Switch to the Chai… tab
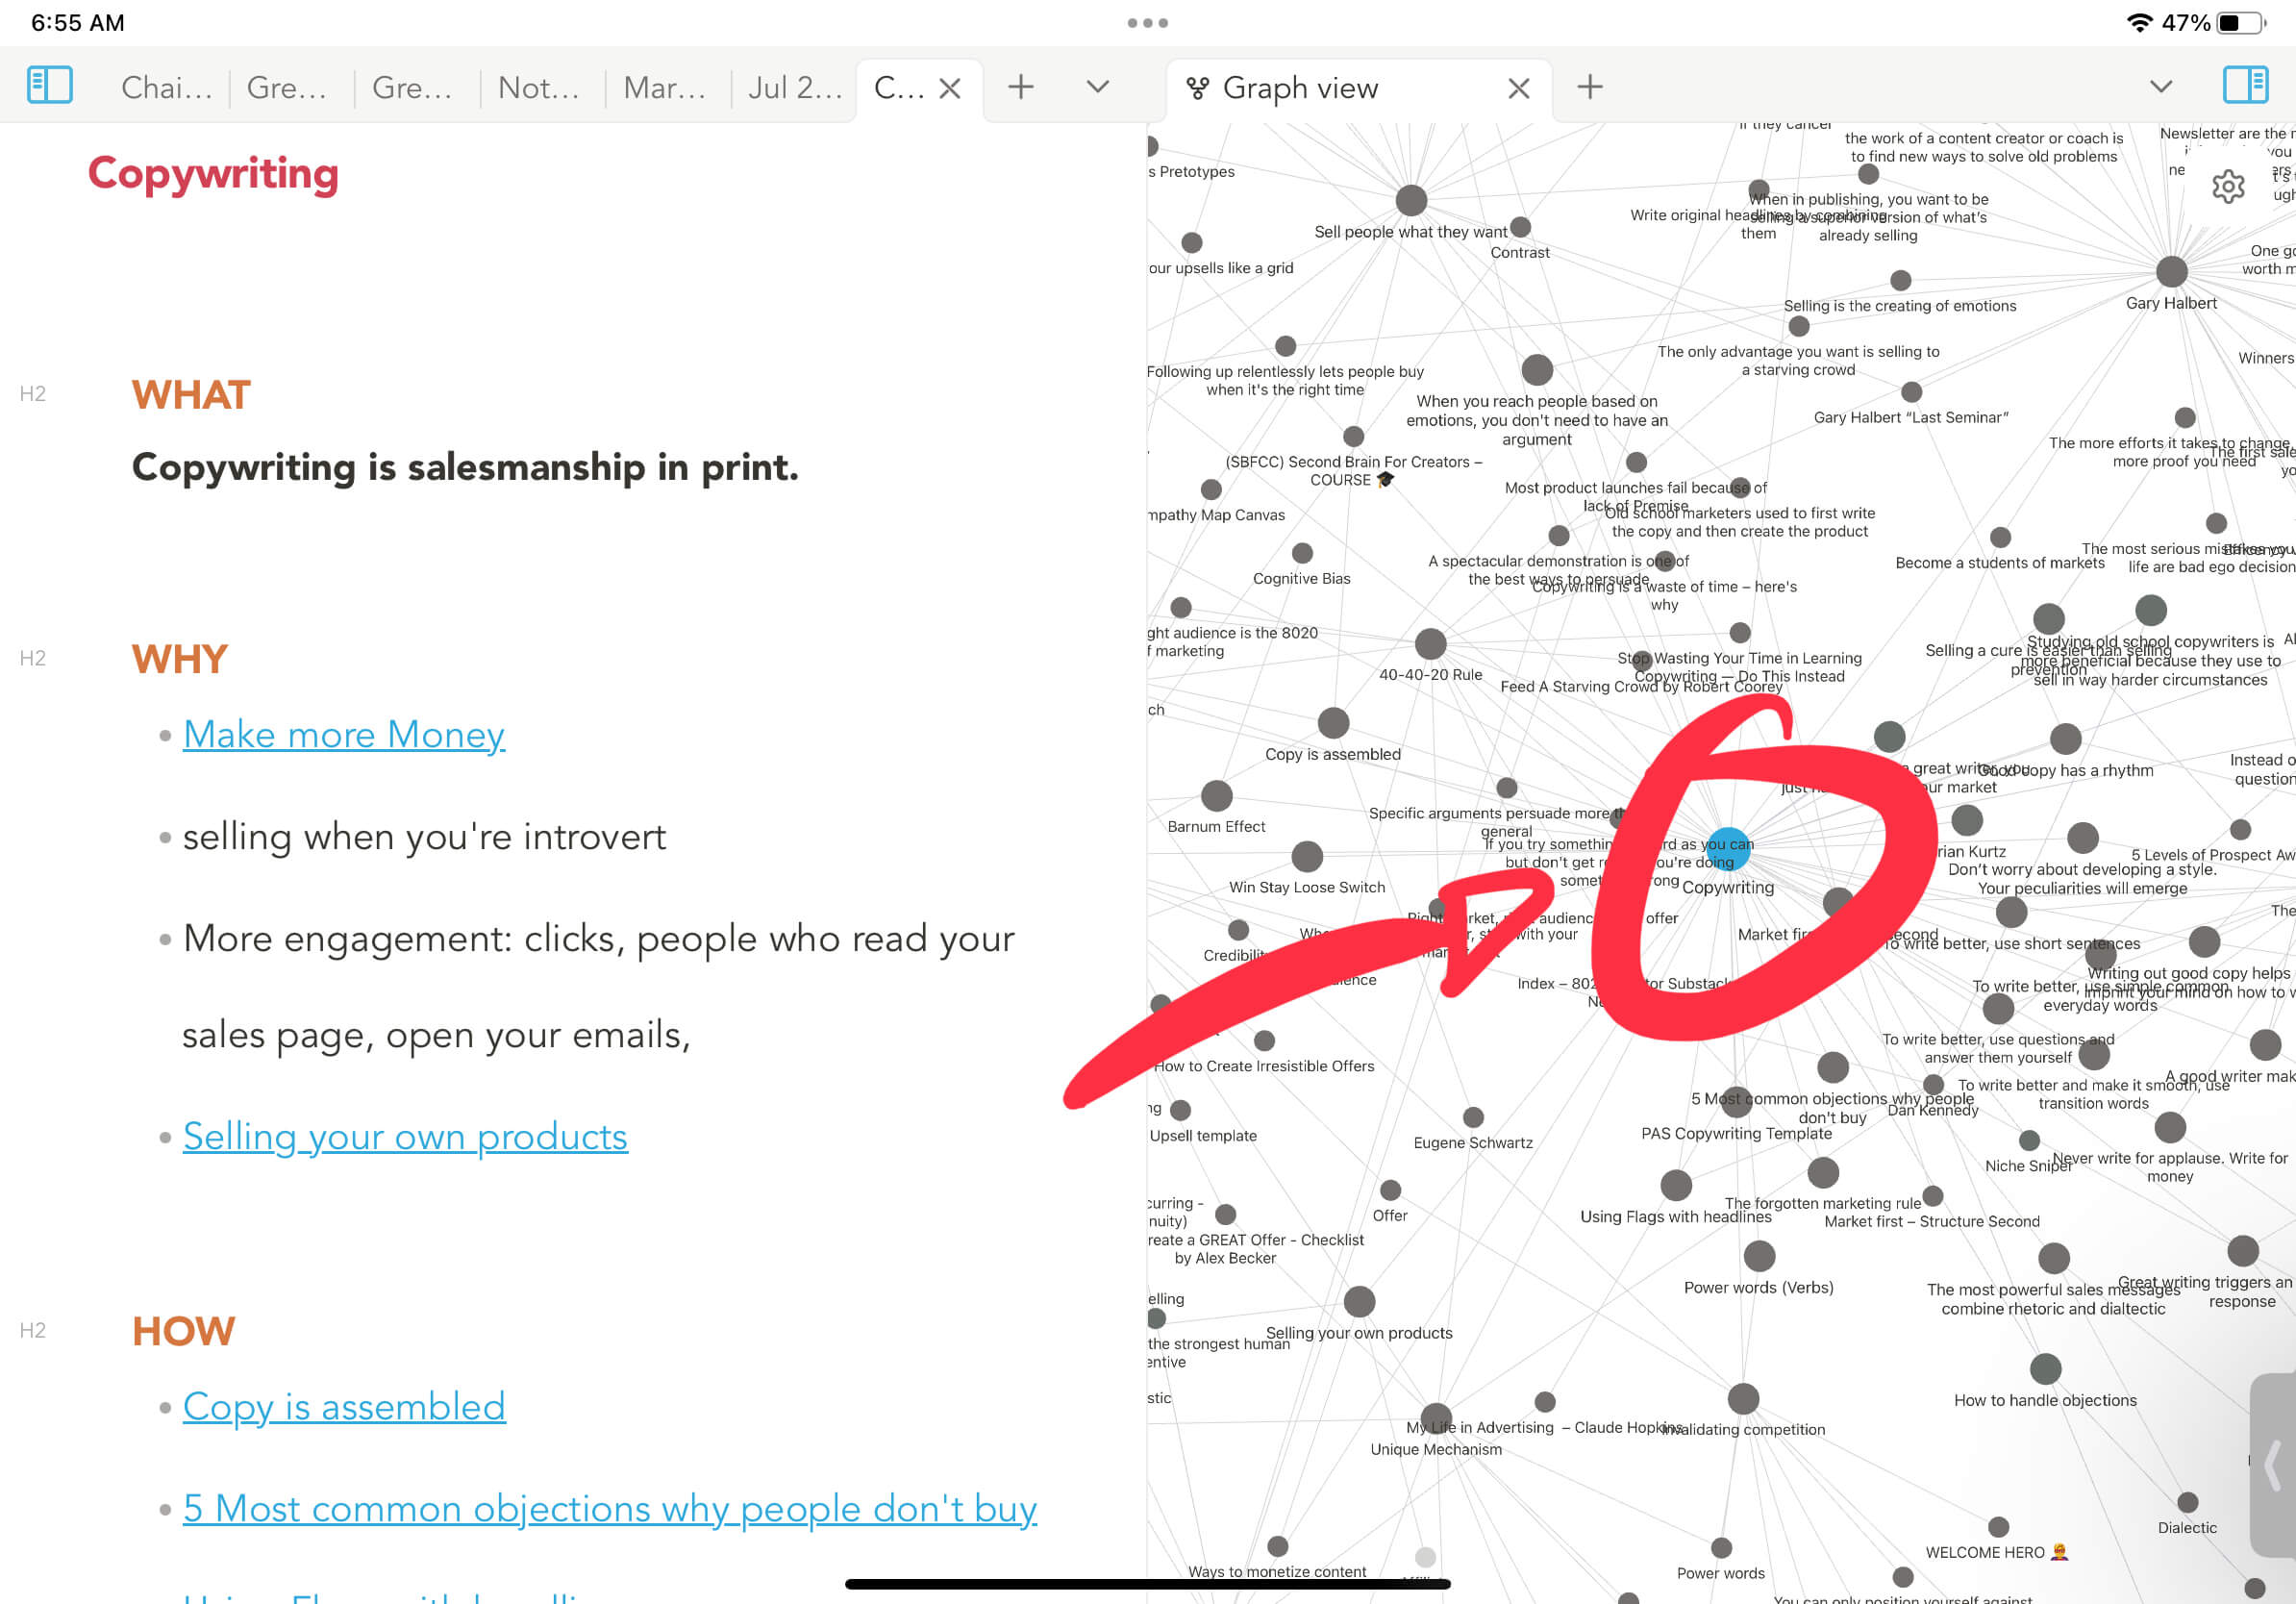Image resolution: width=2296 pixels, height=1604 pixels. point(166,88)
